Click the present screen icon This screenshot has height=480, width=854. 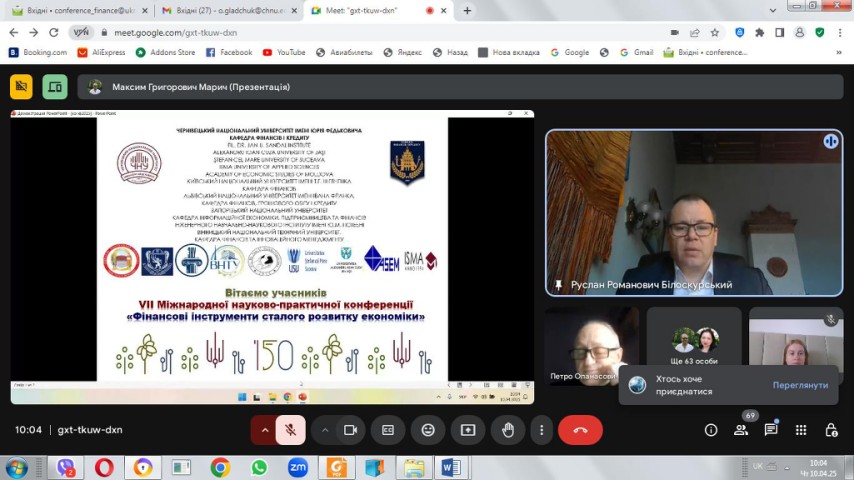coord(467,430)
